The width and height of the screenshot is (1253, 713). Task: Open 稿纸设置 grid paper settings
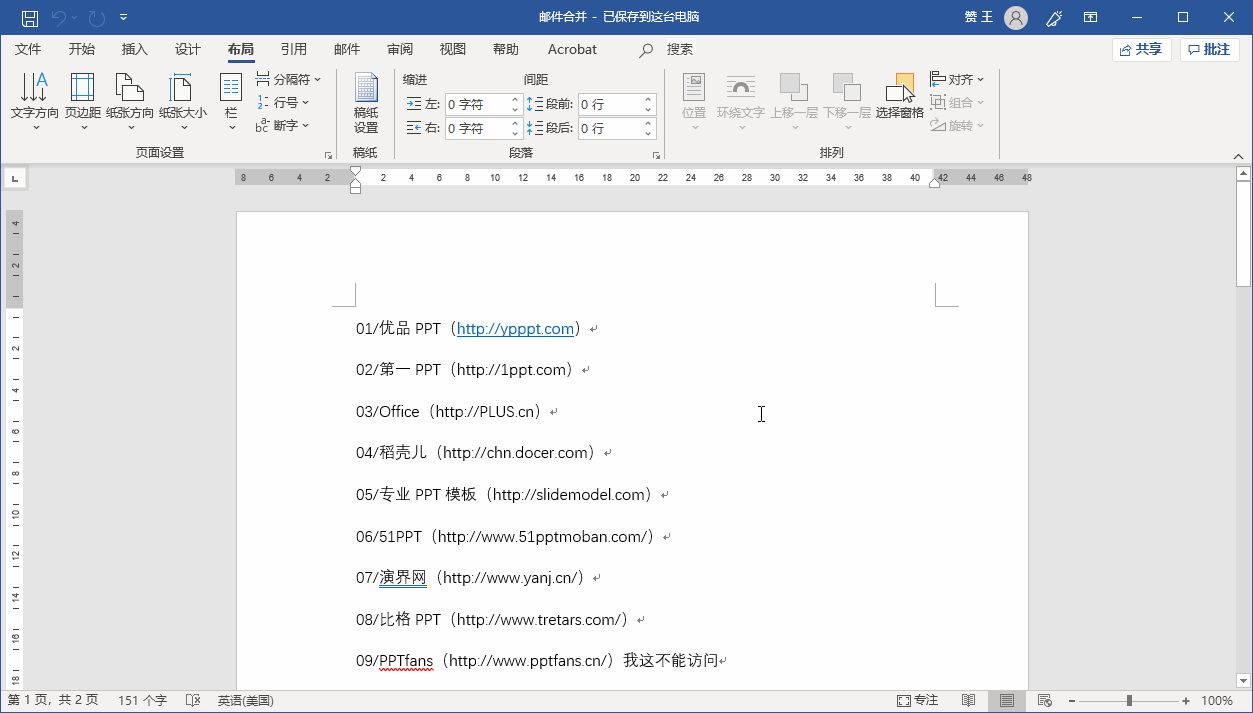tap(365, 100)
